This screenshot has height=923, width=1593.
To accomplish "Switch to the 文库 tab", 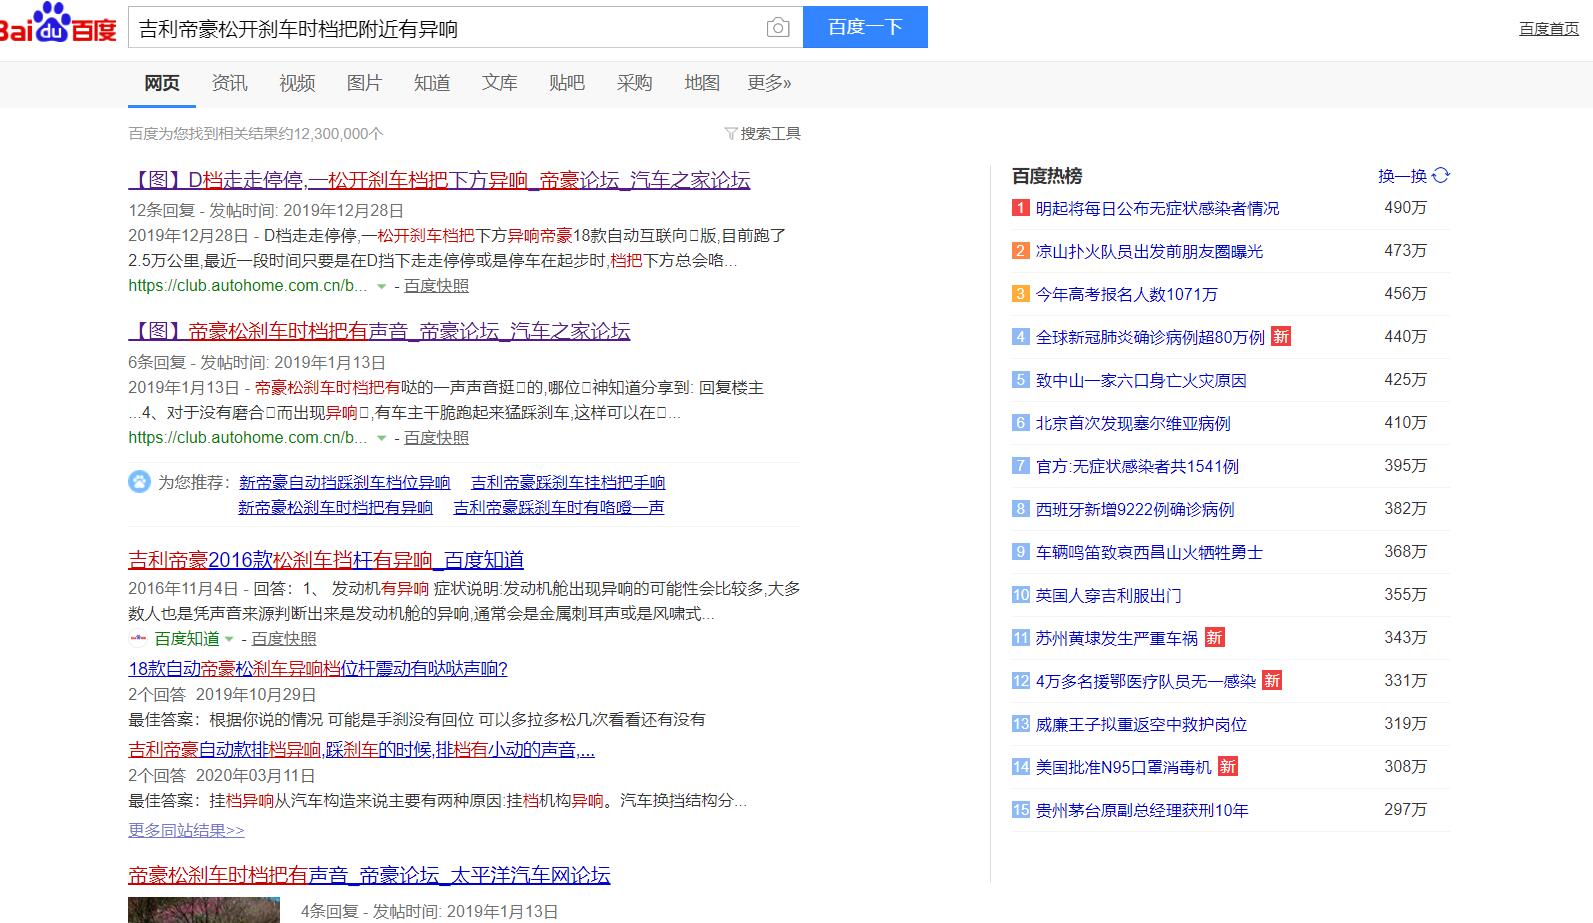I will click(499, 83).
